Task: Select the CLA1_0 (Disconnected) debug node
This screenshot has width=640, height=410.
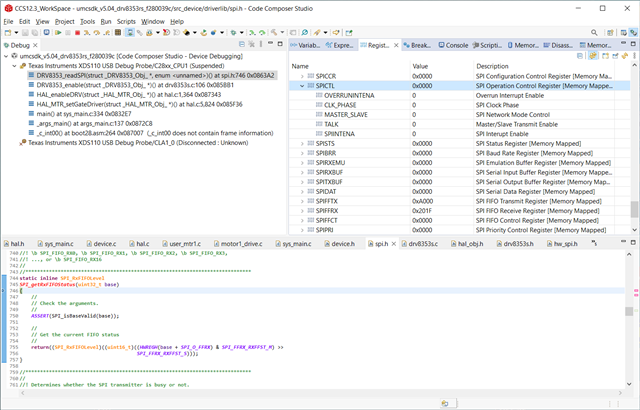Action: click(x=133, y=143)
